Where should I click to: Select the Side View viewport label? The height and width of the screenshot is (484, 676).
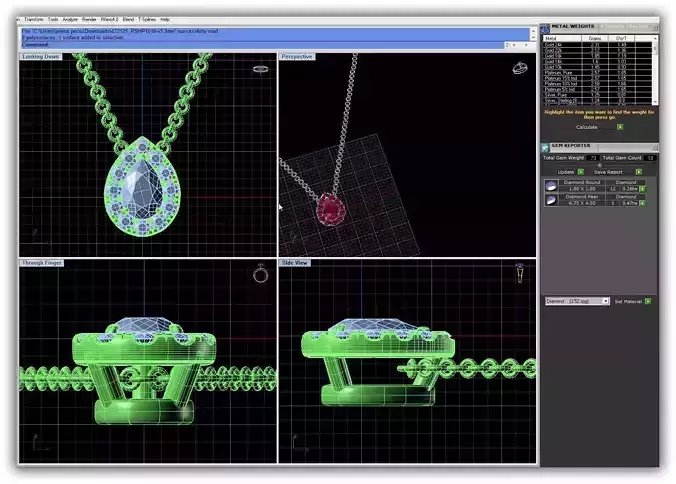(x=294, y=263)
